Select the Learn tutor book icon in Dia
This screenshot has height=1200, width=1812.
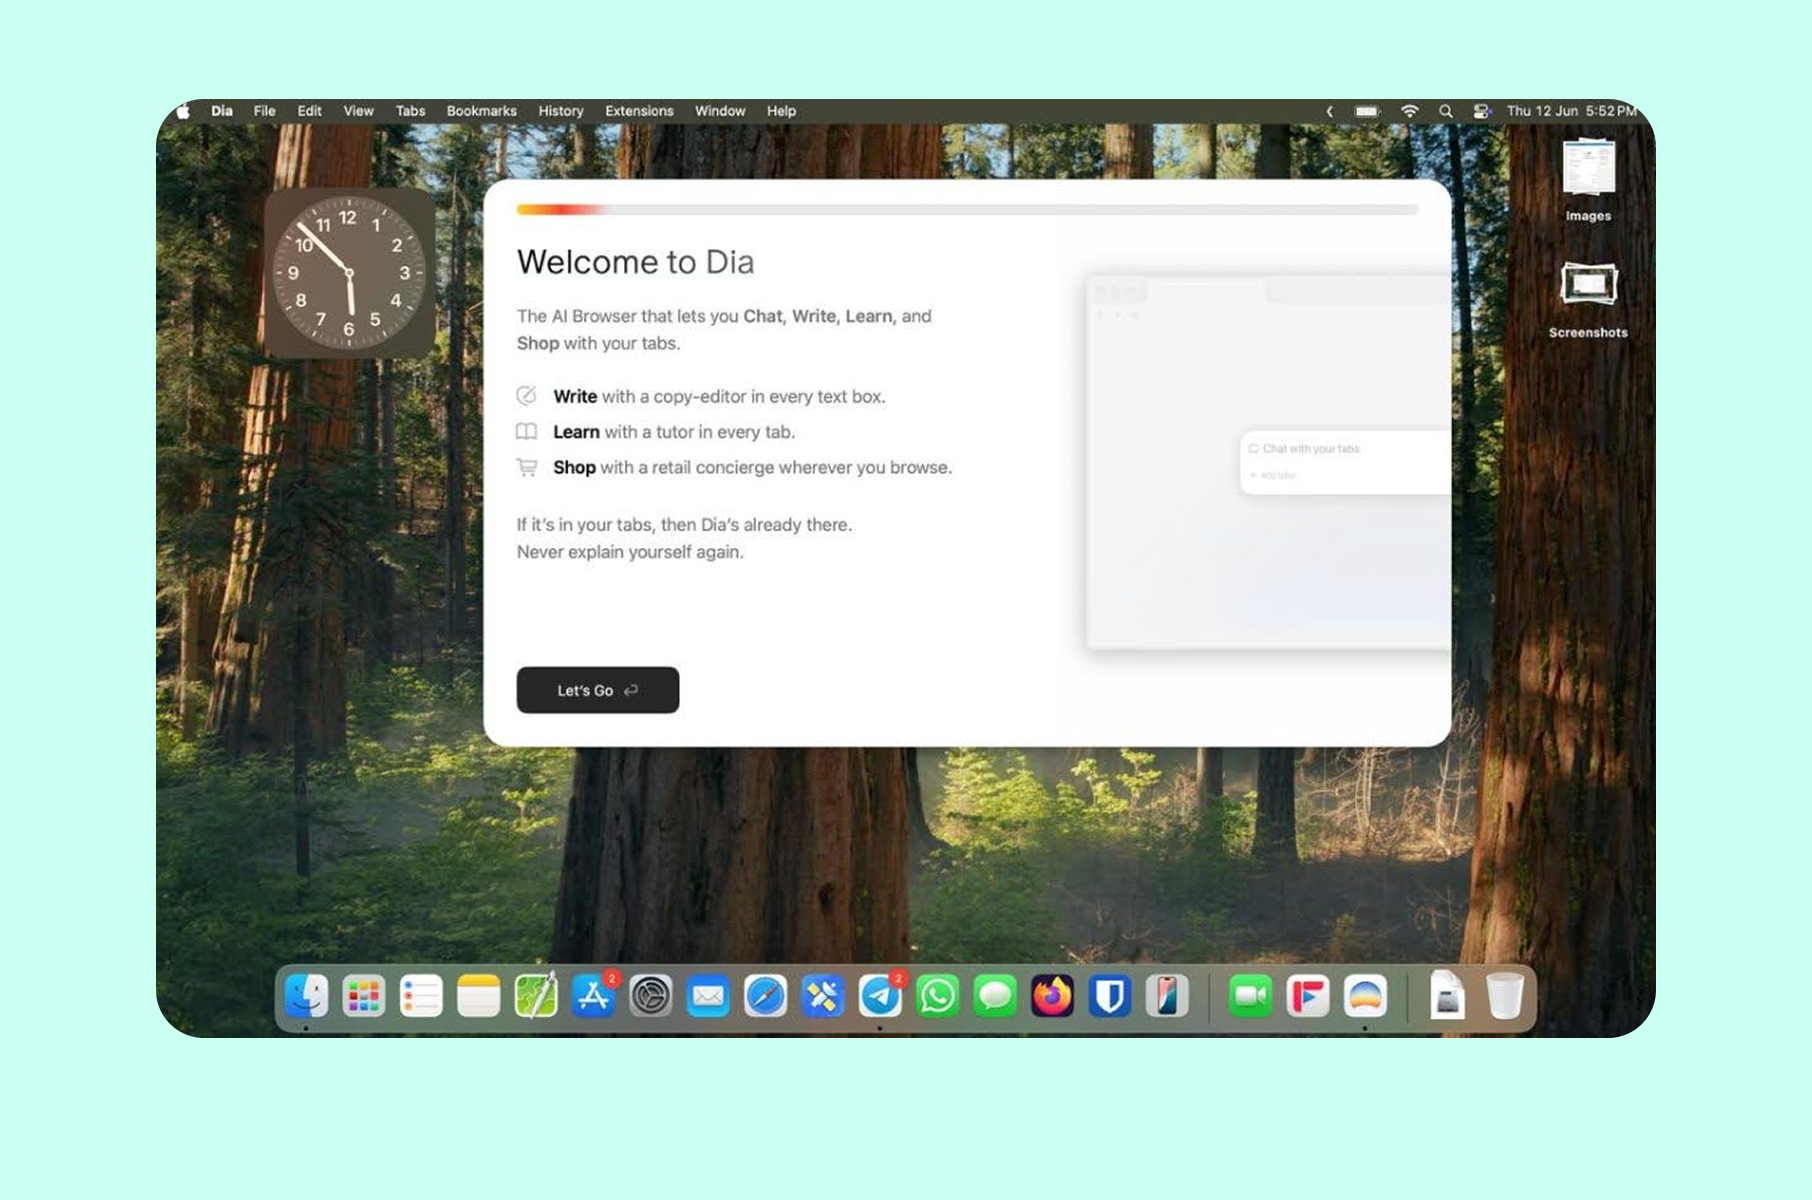[527, 432]
